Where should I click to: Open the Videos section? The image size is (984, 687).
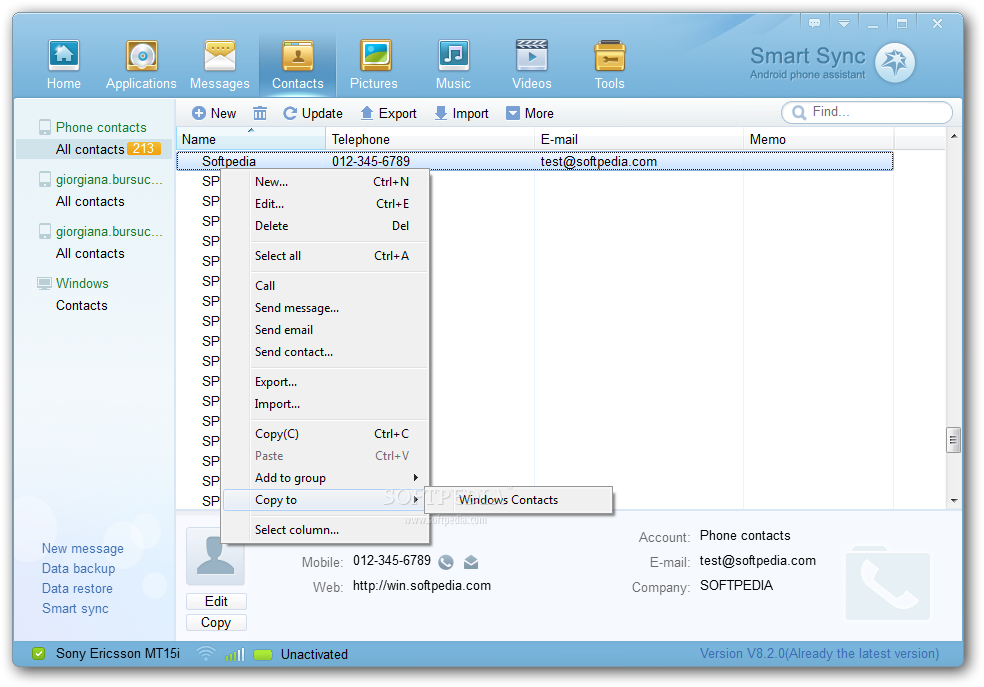click(x=532, y=65)
